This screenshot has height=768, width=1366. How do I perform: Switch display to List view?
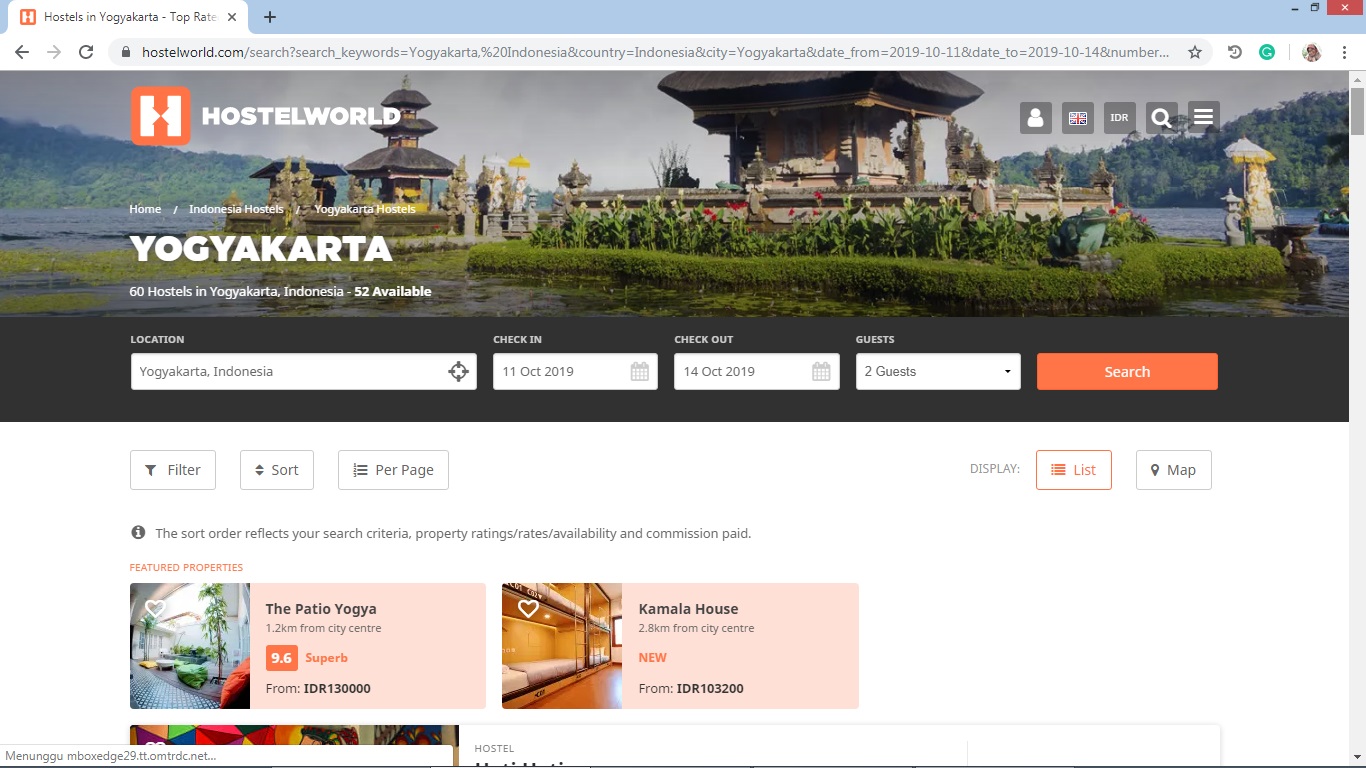click(x=1074, y=470)
